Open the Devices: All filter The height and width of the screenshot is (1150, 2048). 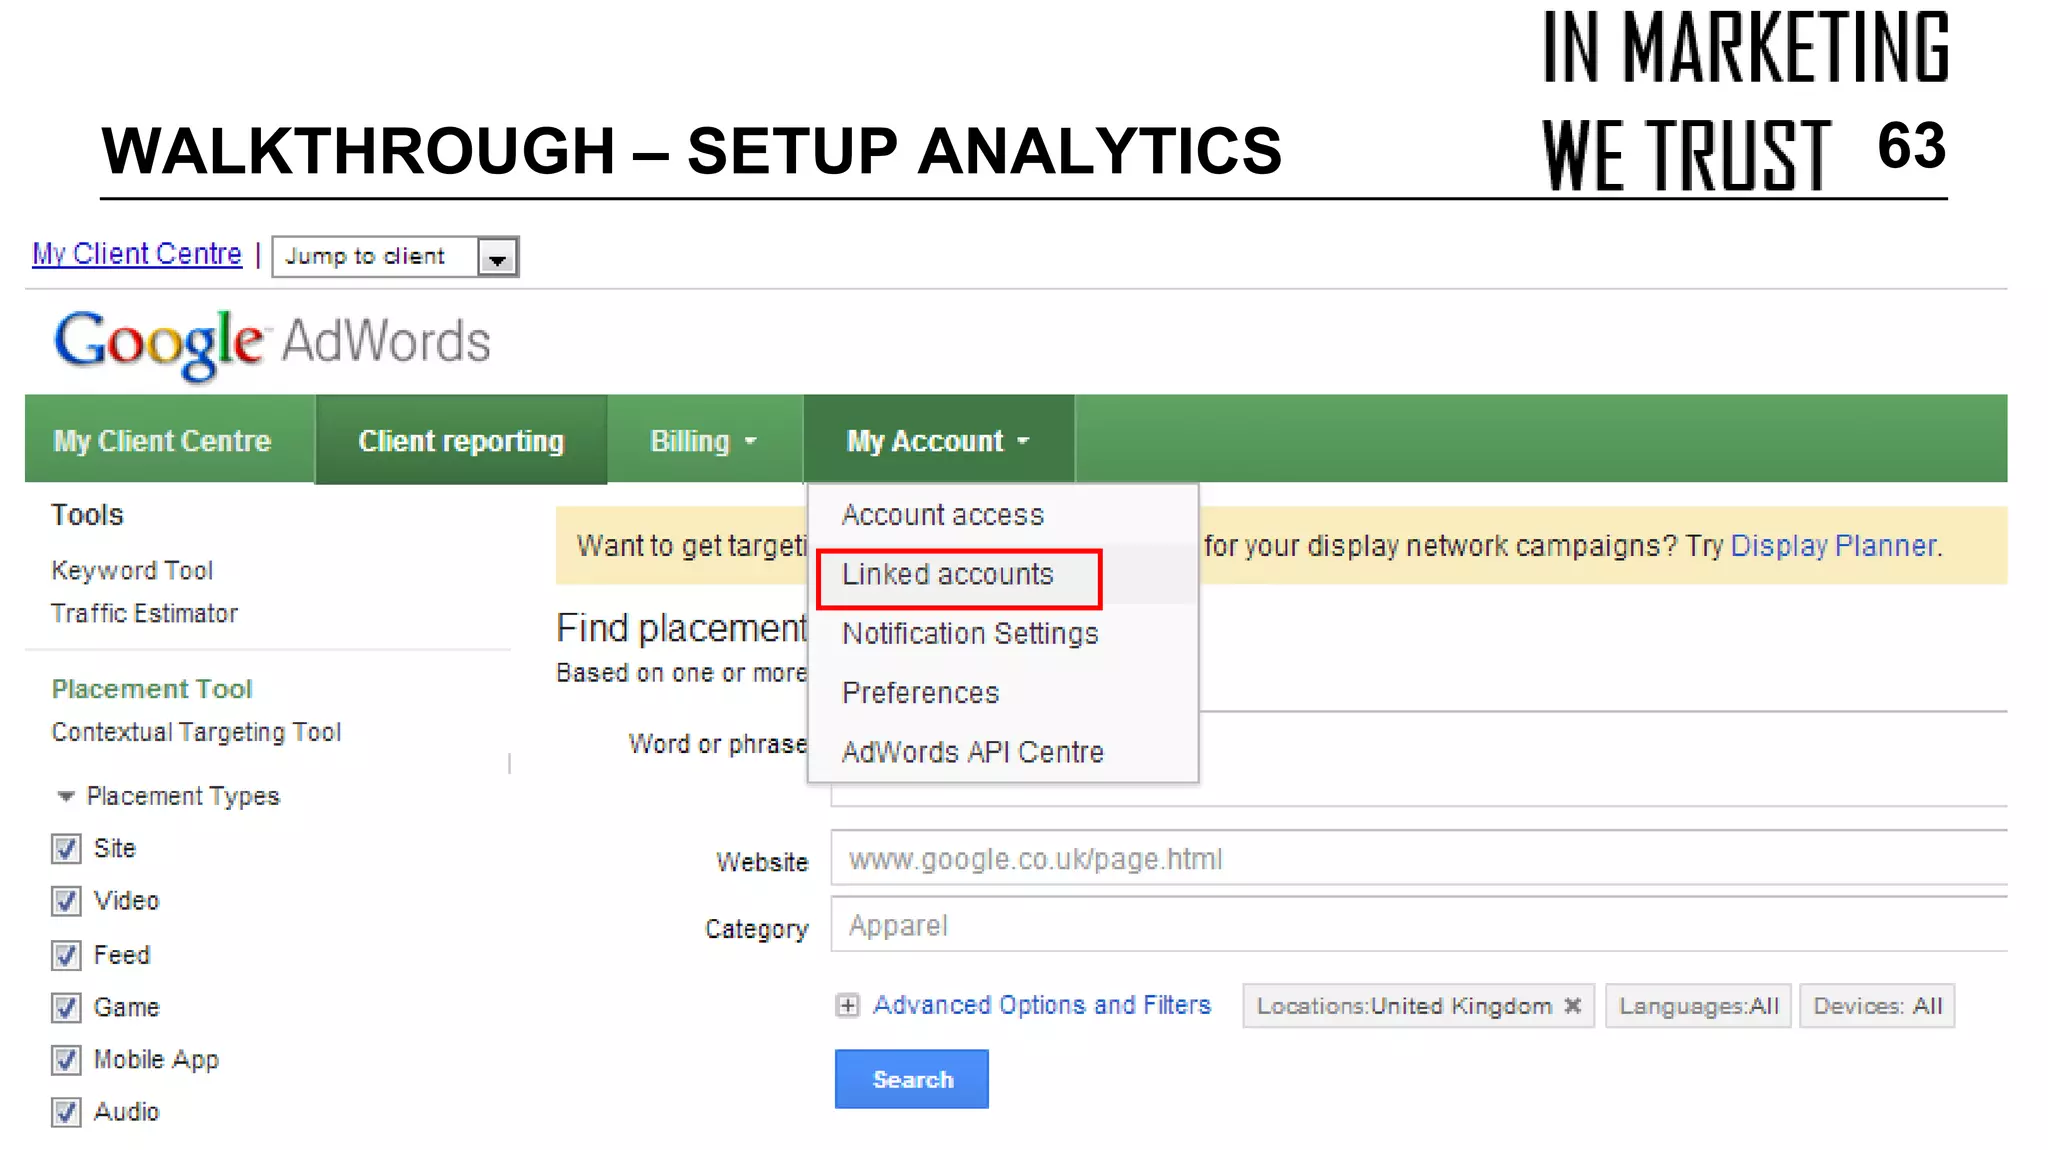click(1877, 1006)
